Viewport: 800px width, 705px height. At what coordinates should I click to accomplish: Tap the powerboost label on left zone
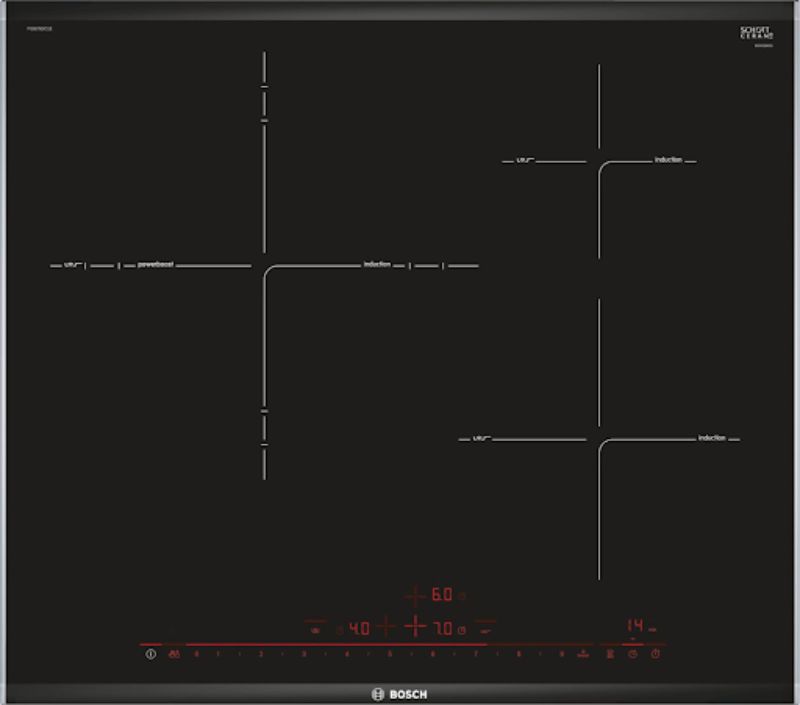pyautogui.click(x=156, y=265)
